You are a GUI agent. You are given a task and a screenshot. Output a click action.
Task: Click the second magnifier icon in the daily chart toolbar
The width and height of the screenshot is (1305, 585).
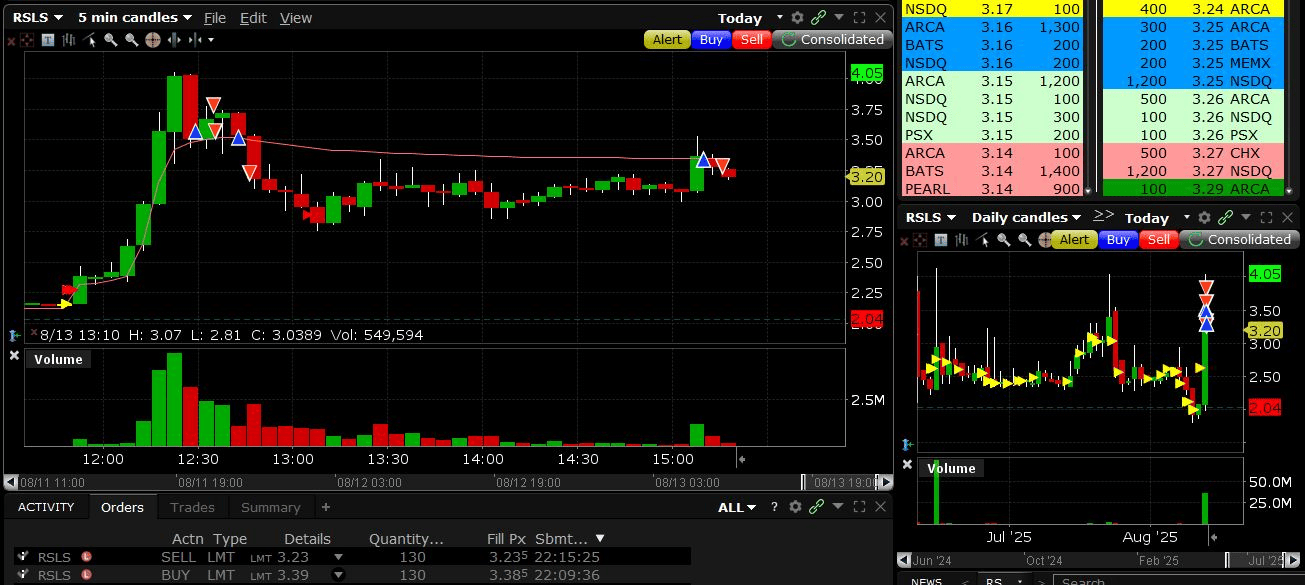(1024, 240)
